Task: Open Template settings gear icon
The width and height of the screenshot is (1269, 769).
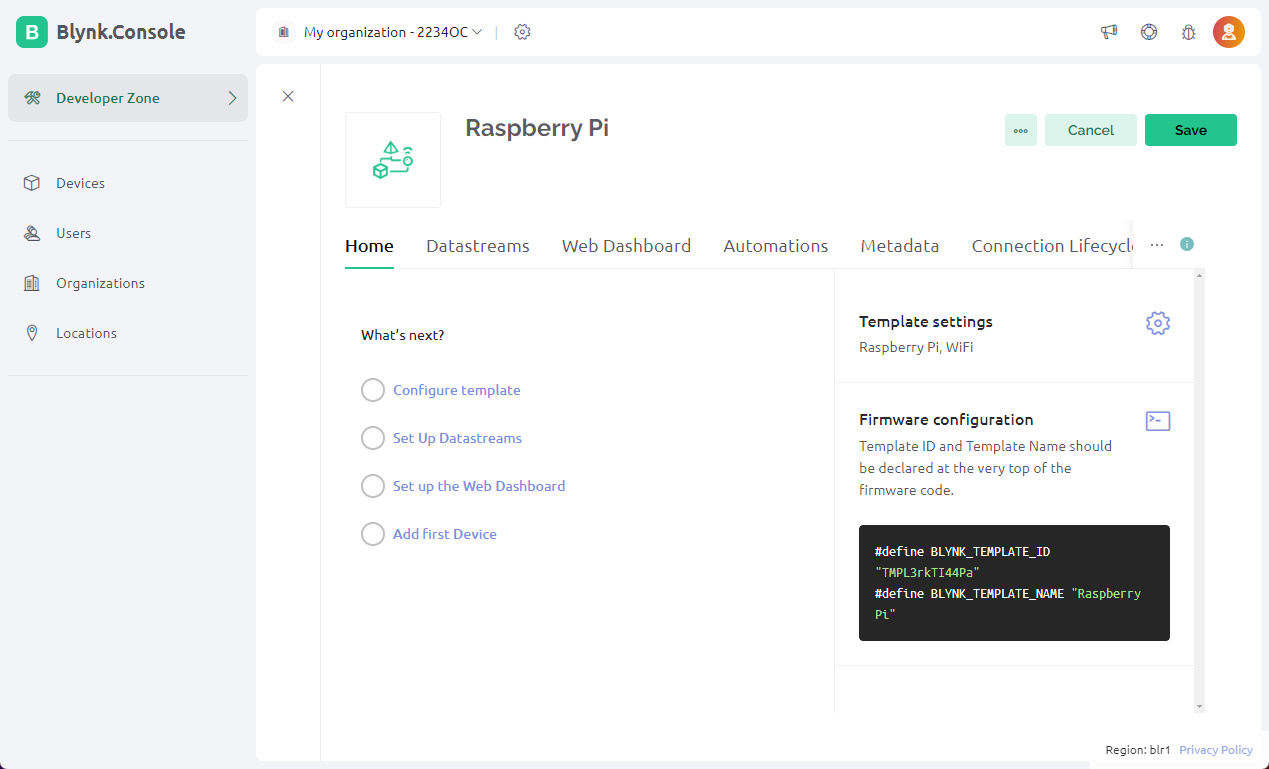Action: (x=1158, y=323)
